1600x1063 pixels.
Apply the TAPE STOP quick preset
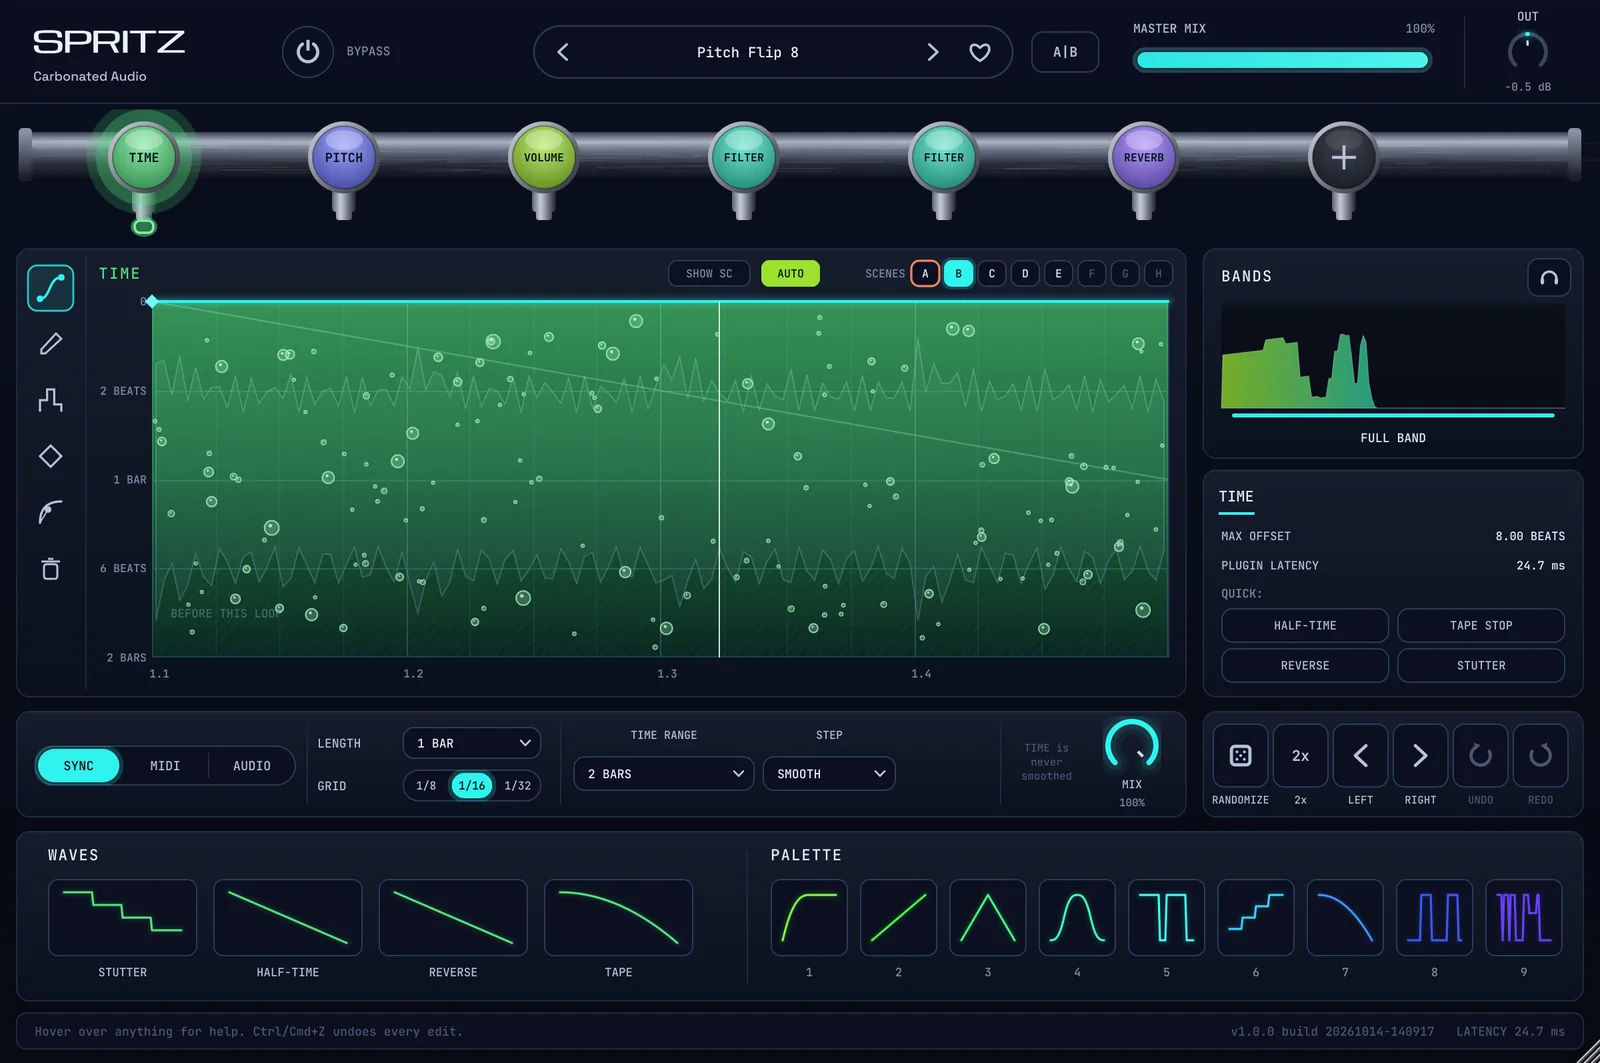point(1481,626)
